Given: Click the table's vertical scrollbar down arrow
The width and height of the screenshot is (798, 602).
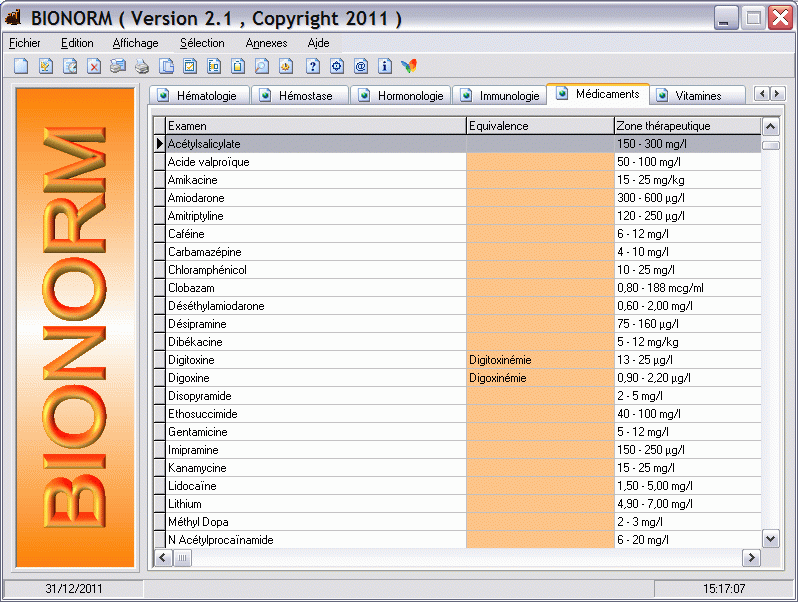Looking at the screenshot, I should tap(771, 539).
